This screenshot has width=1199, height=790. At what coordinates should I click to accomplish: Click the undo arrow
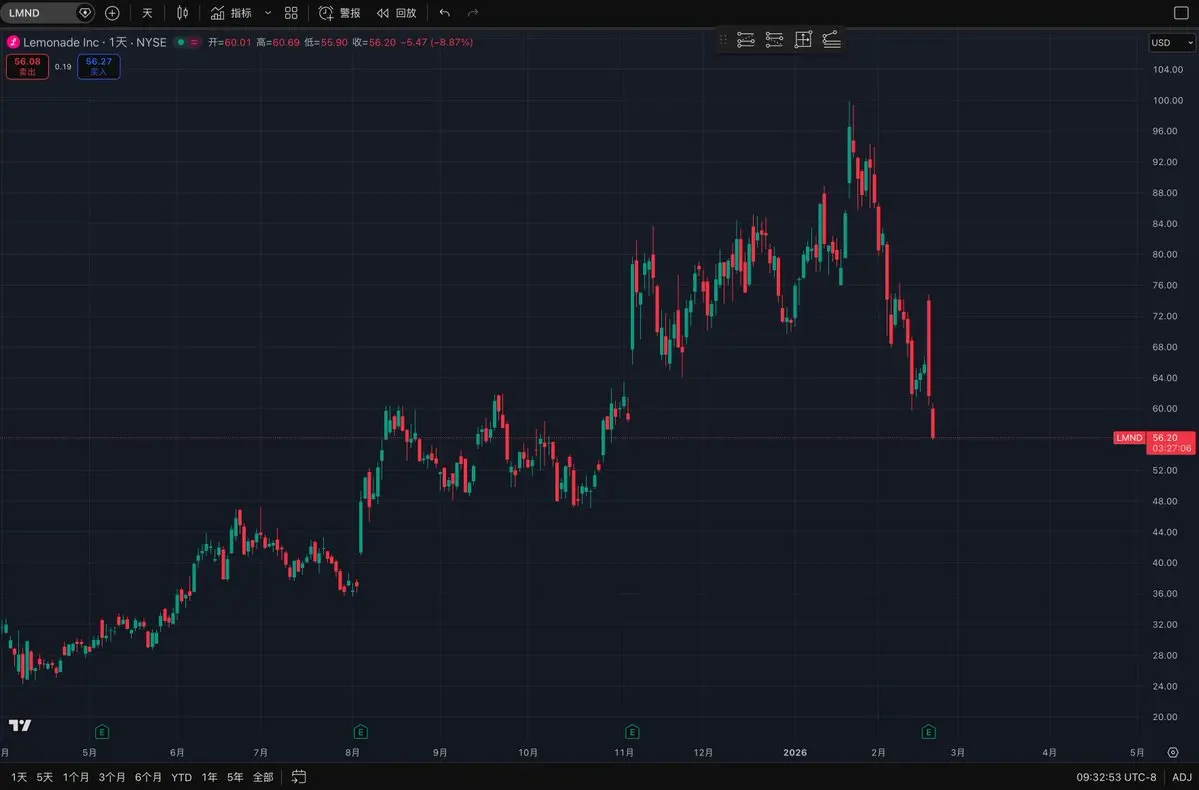pos(444,13)
